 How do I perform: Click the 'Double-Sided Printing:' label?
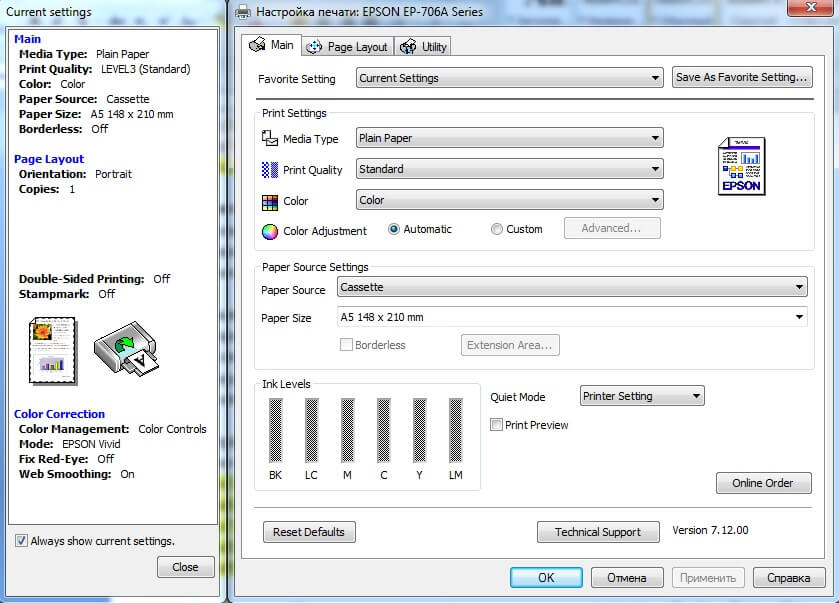coord(82,279)
